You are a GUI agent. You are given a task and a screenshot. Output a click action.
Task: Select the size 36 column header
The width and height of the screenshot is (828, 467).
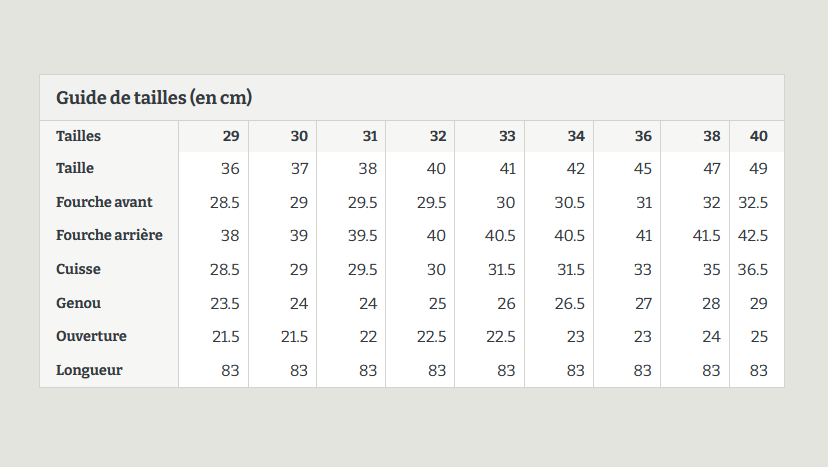click(643, 136)
